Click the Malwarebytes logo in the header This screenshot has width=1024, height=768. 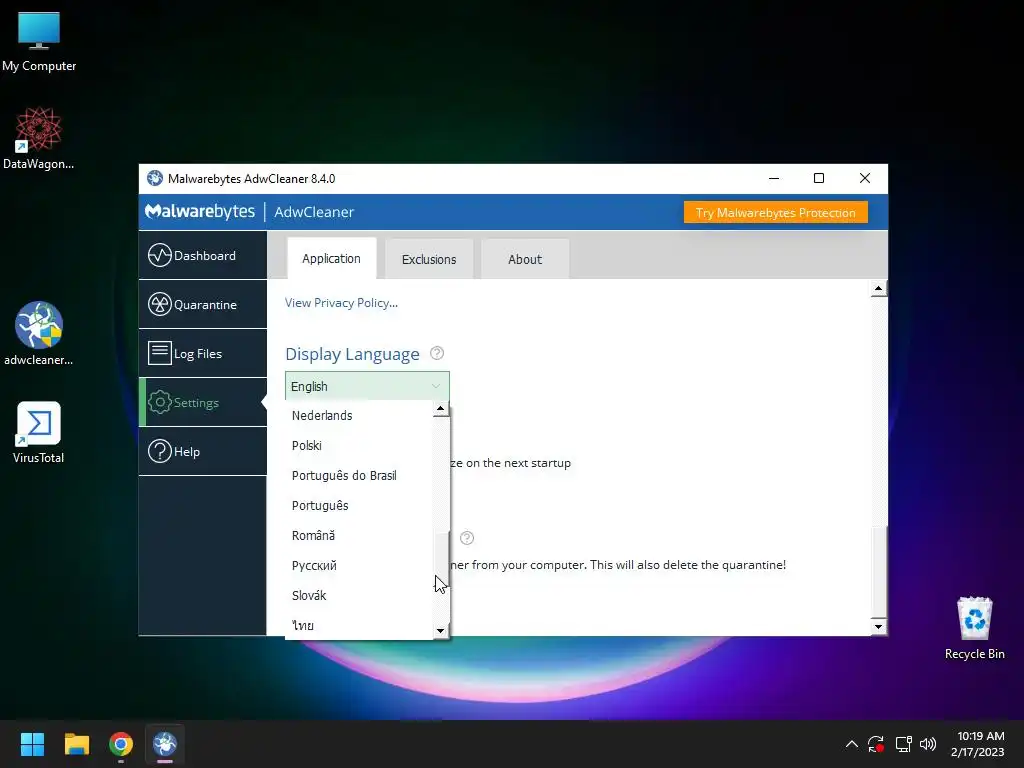(200, 212)
